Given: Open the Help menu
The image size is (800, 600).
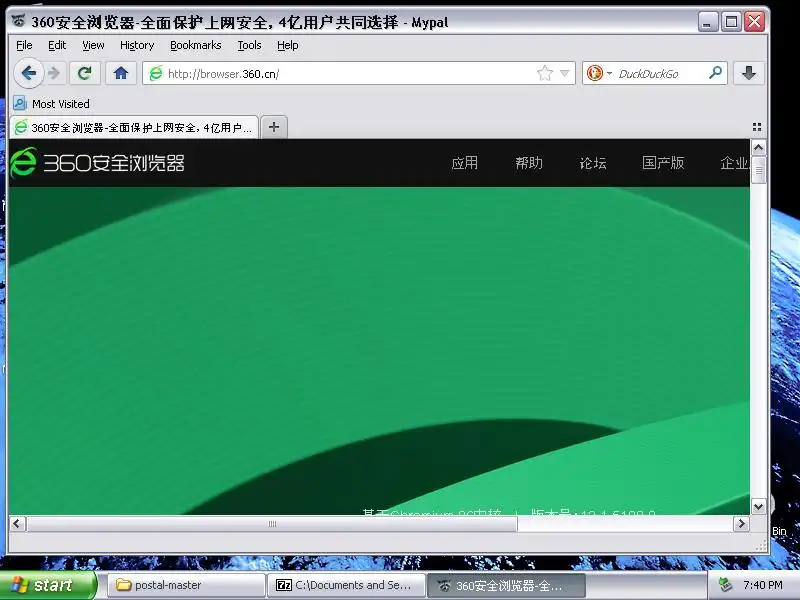Looking at the screenshot, I should pyautogui.click(x=287, y=45).
